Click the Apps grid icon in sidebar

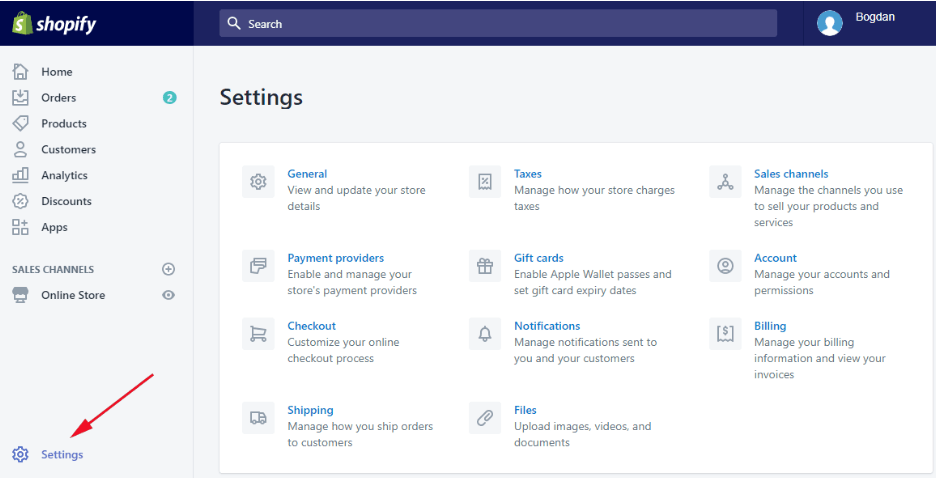pyautogui.click(x=20, y=227)
